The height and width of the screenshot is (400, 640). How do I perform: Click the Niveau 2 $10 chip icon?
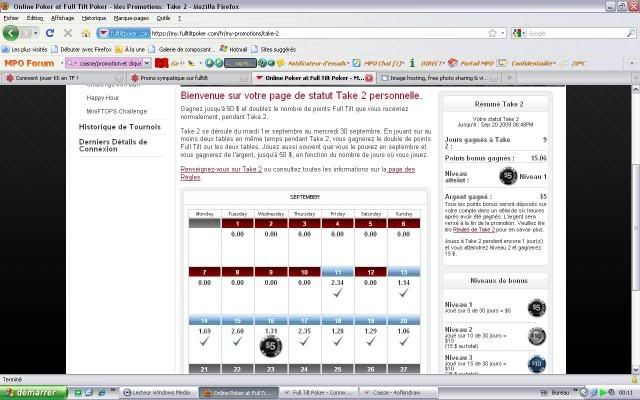click(x=537, y=336)
